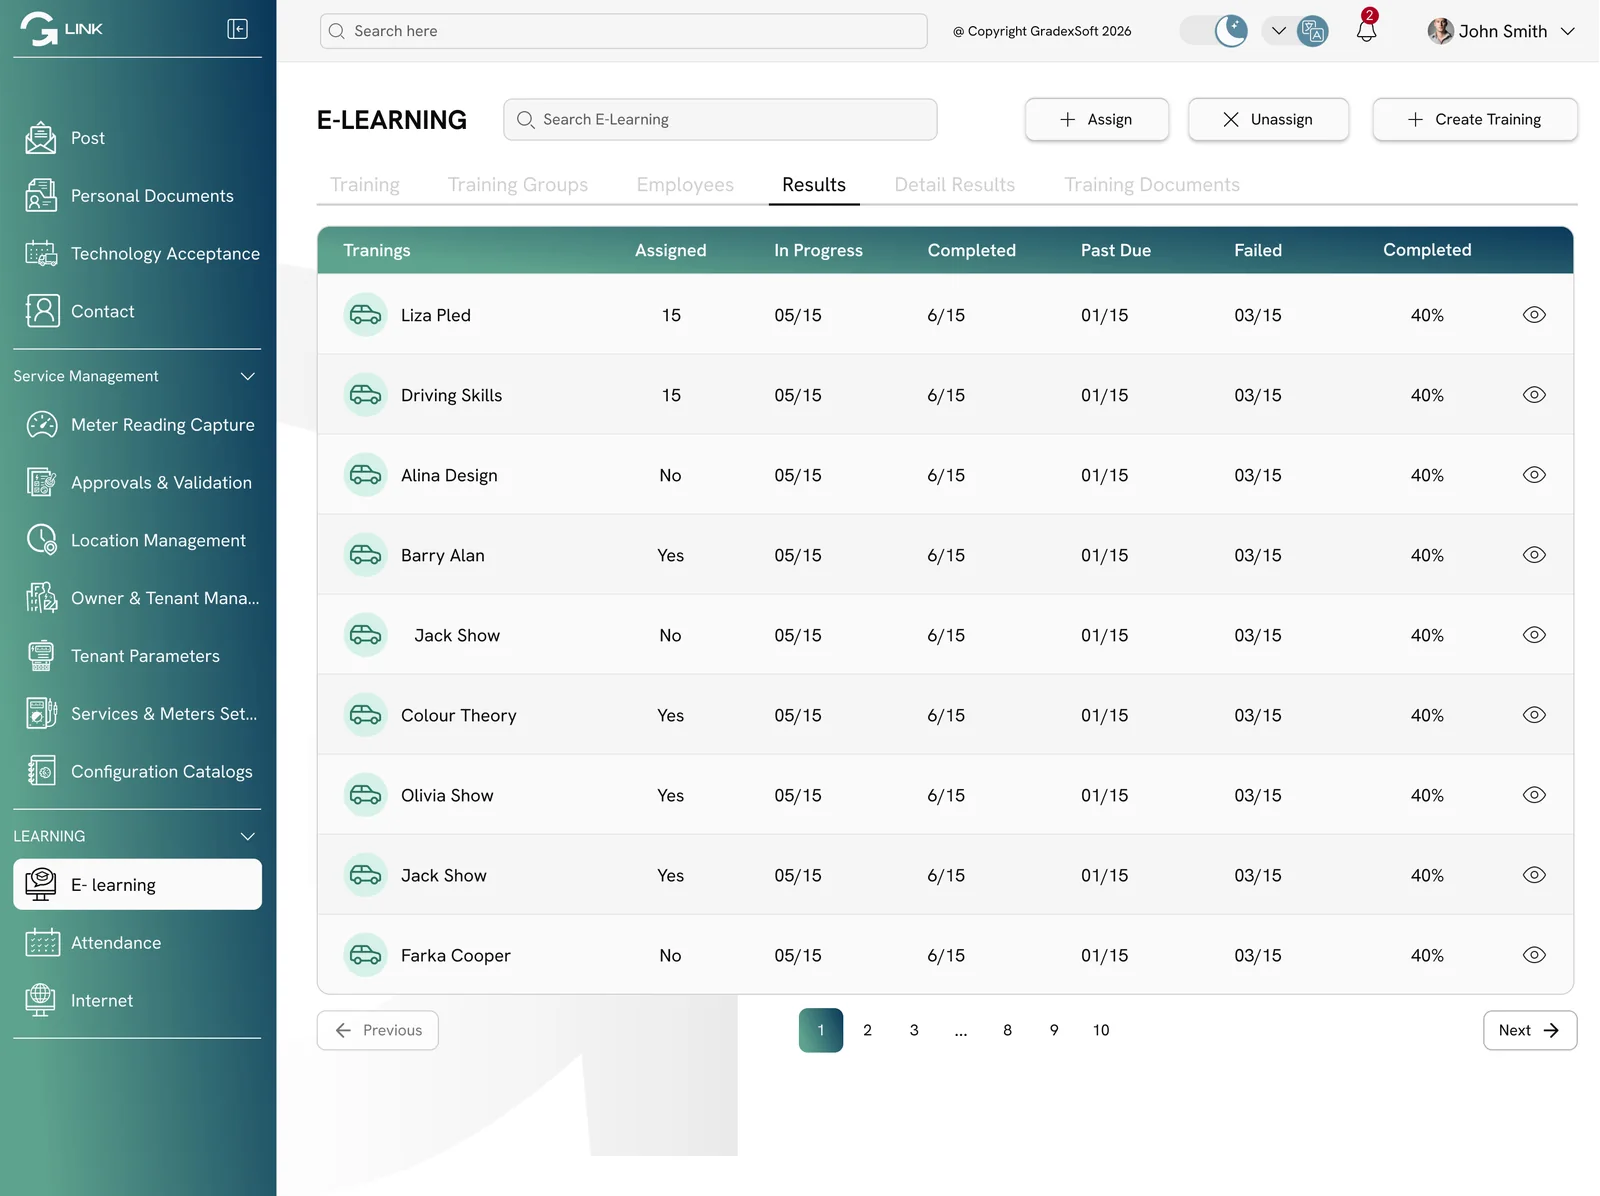This screenshot has width=1600, height=1196.
Task: Open the John Smith account dropdown arrow
Action: click(x=1567, y=31)
